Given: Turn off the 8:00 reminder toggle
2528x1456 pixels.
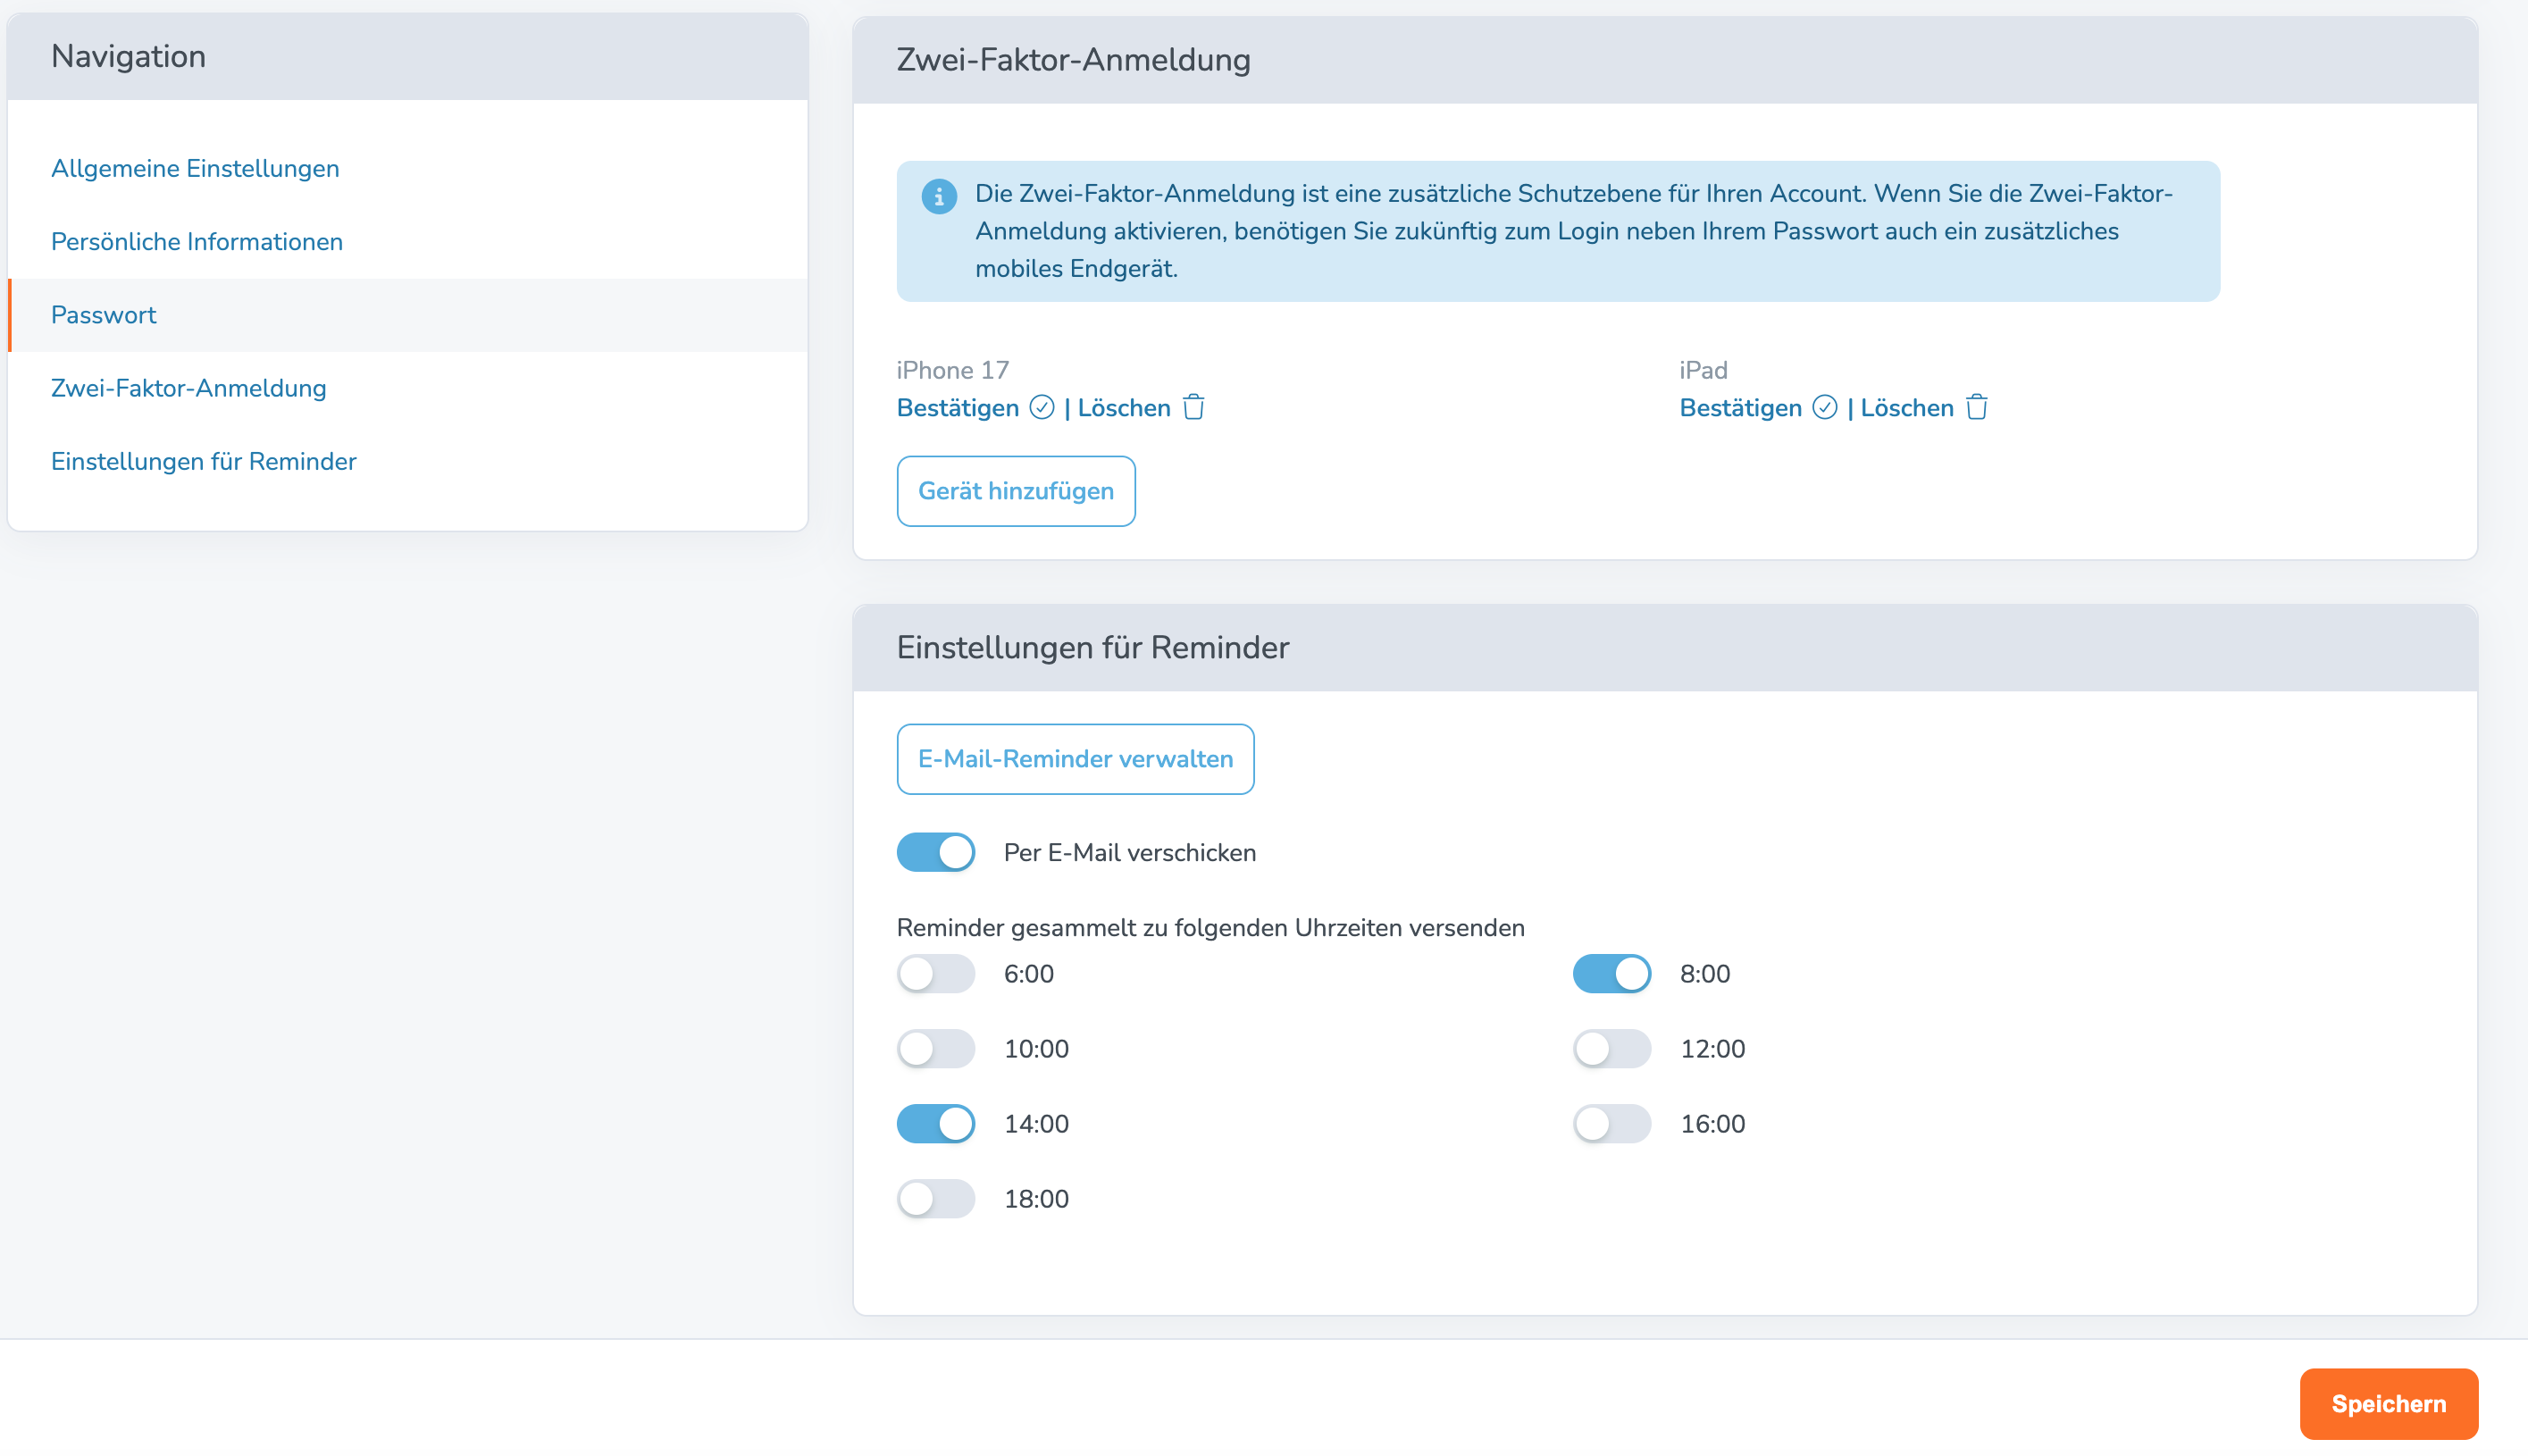Looking at the screenshot, I should [x=1611, y=973].
